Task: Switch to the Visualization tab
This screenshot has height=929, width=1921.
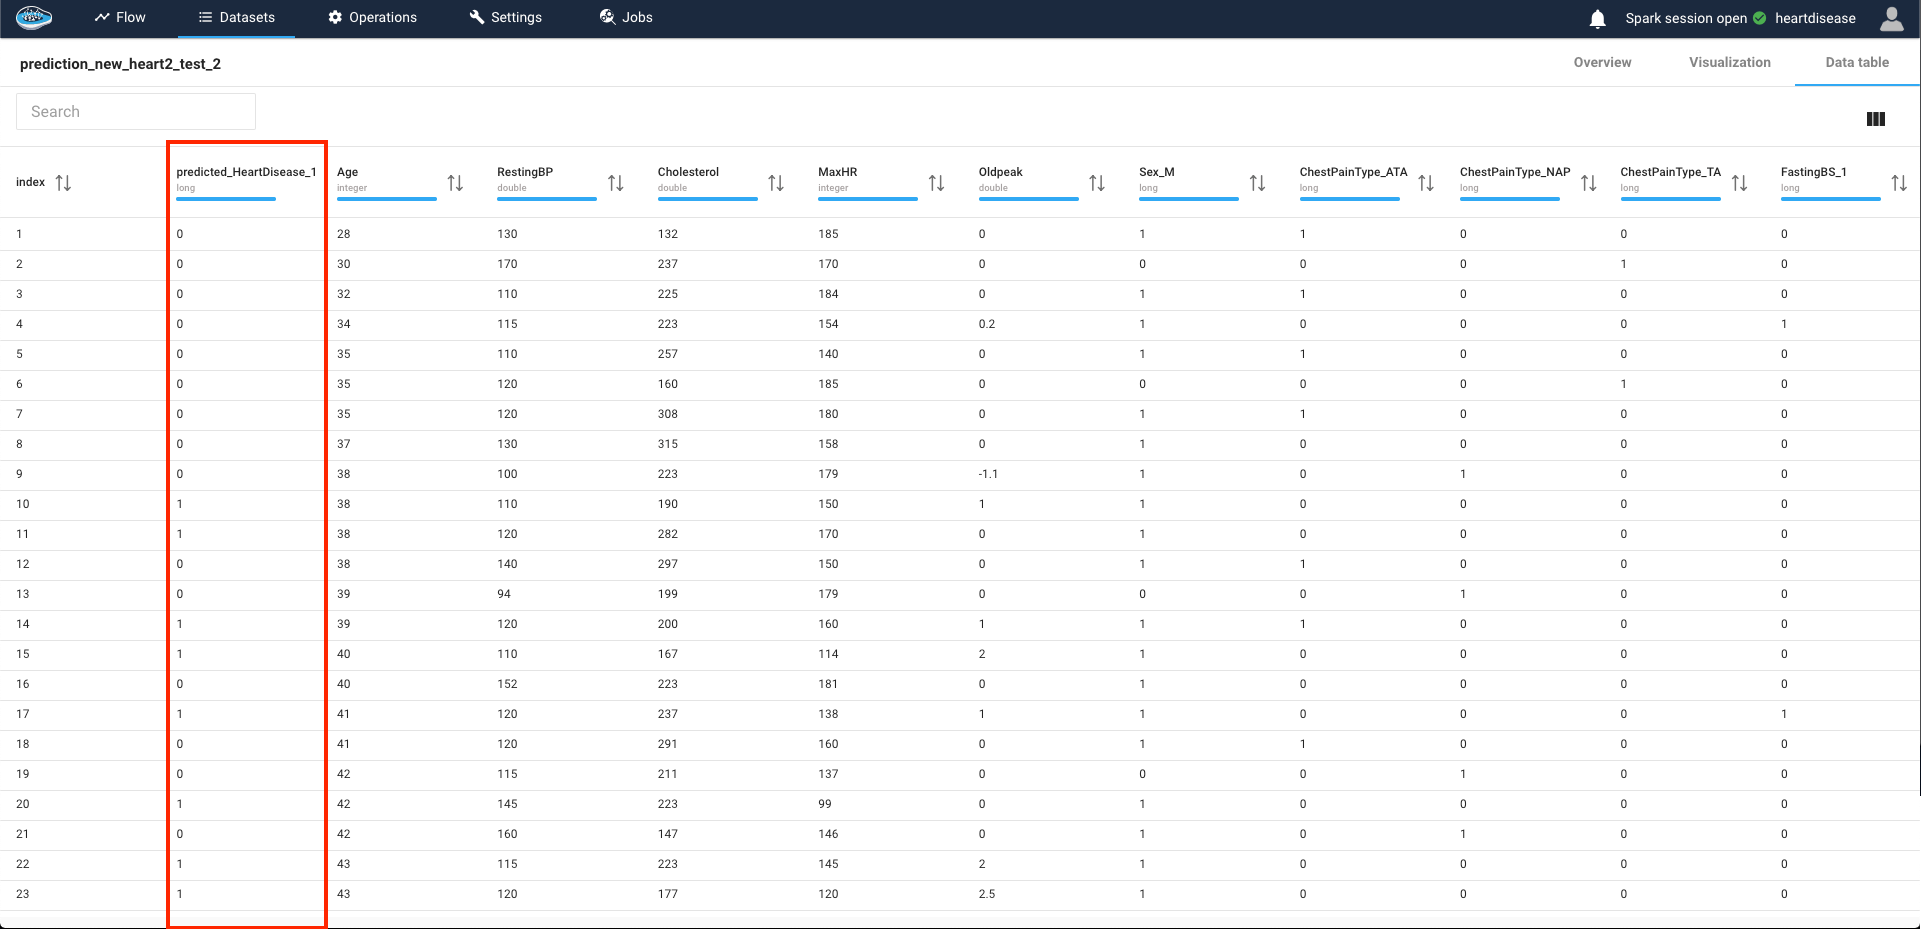Action: (x=1729, y=62)
